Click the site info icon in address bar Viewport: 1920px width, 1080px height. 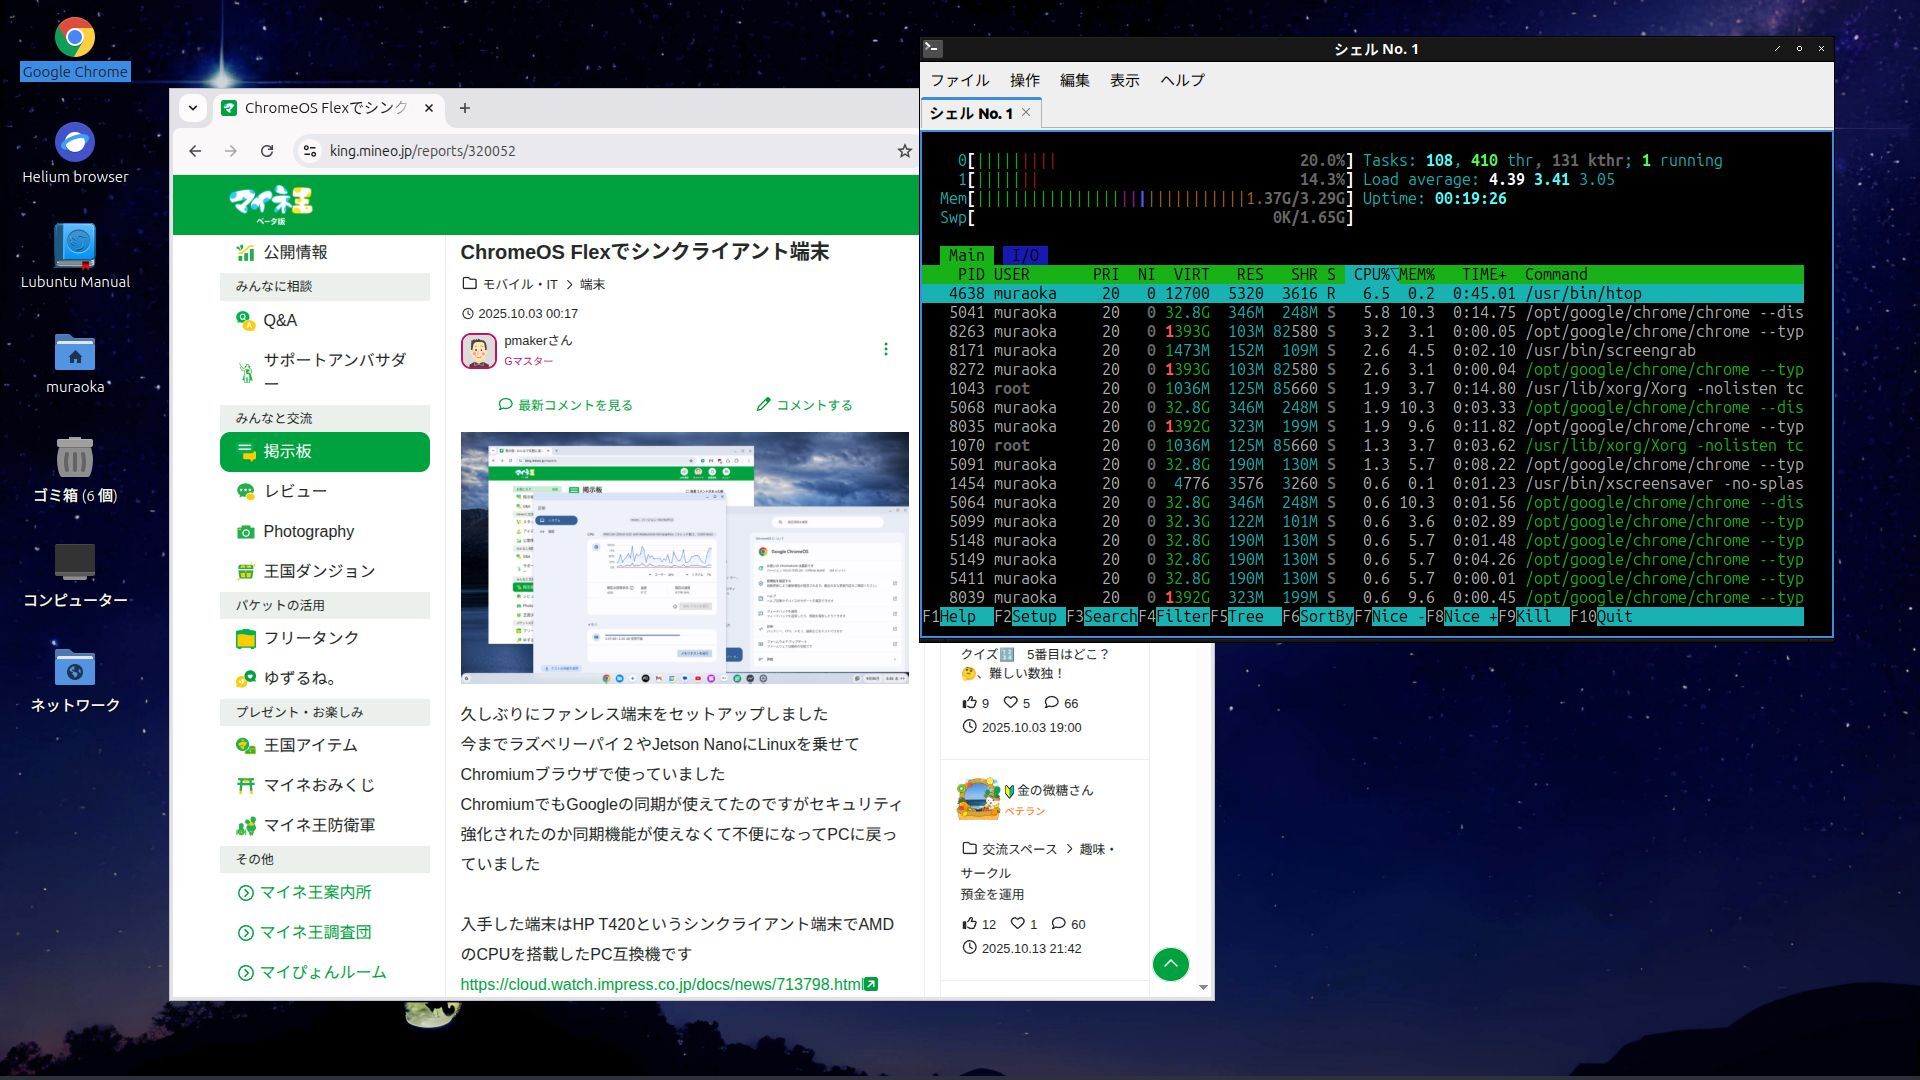310,151
